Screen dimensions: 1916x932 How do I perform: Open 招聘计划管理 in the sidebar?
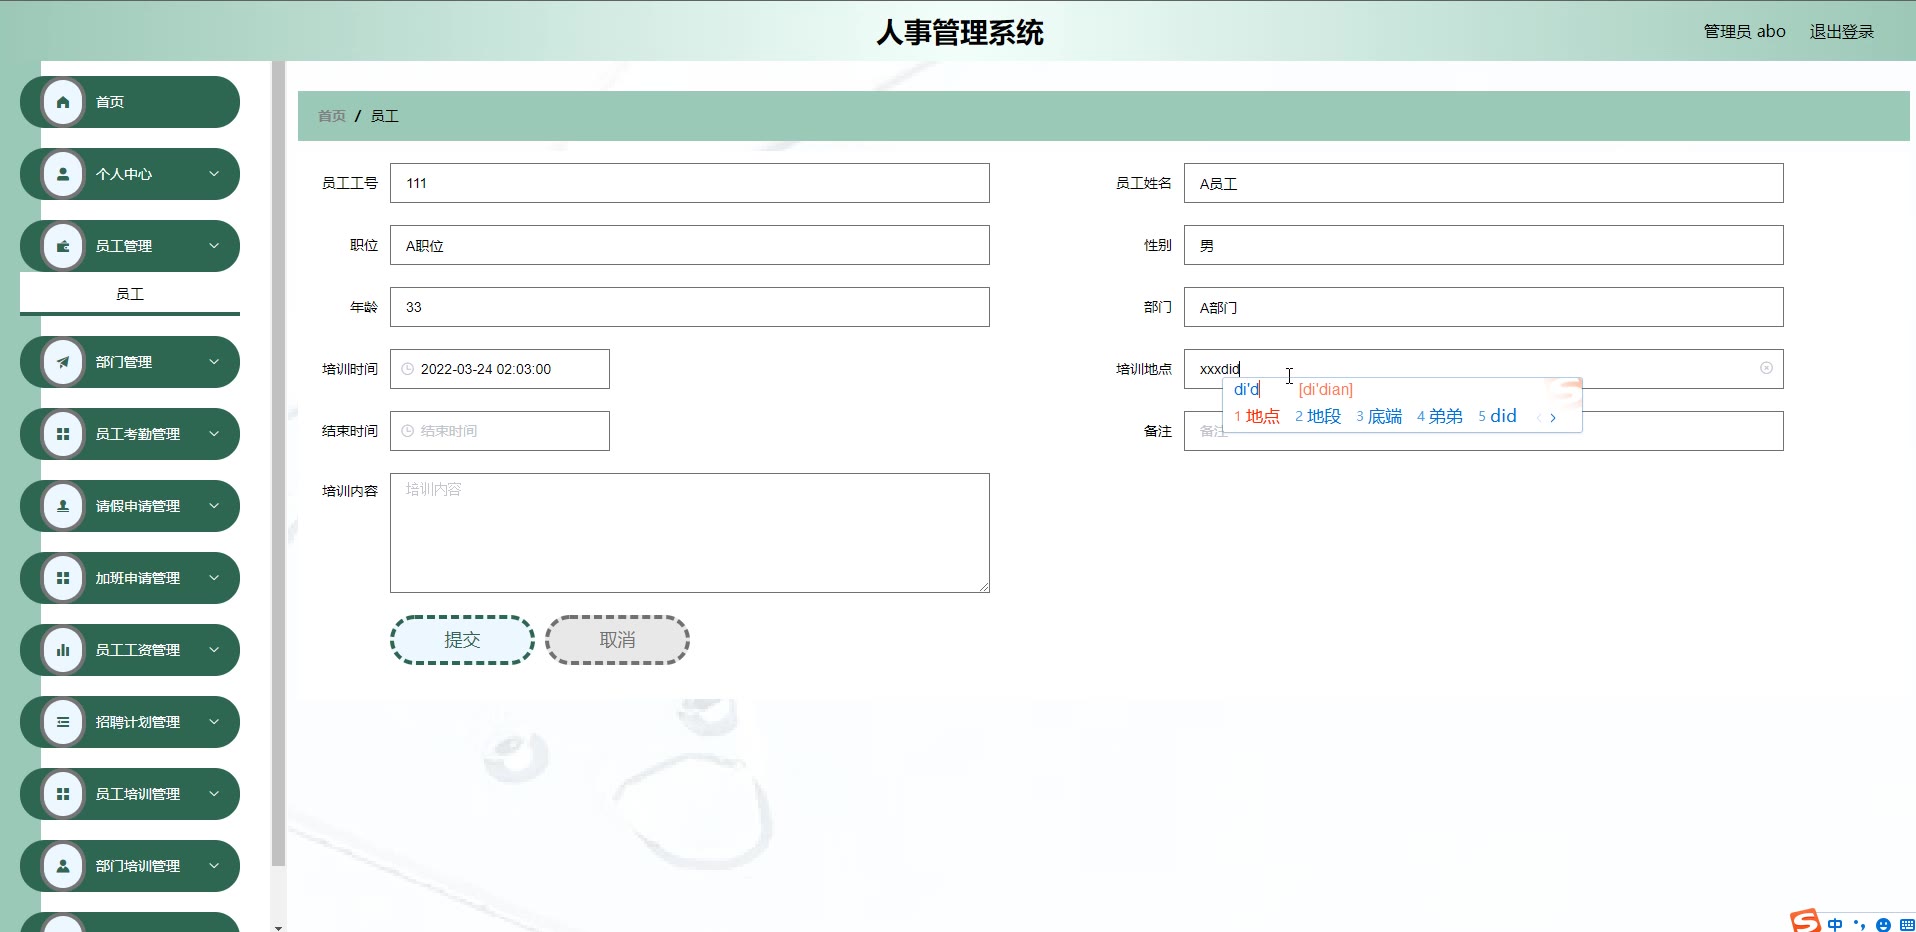click(x=130, y=722)
